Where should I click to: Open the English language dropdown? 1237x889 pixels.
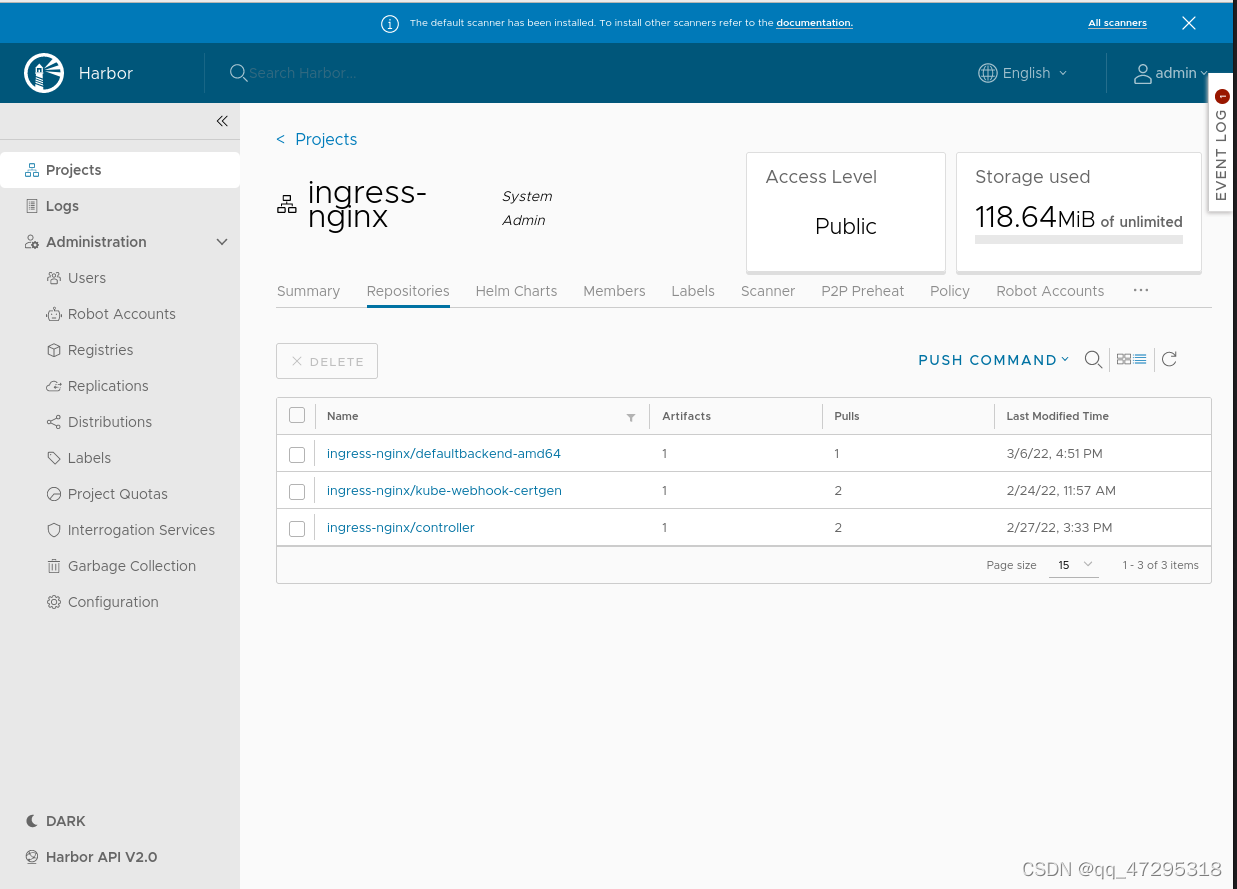(1024, 73)
